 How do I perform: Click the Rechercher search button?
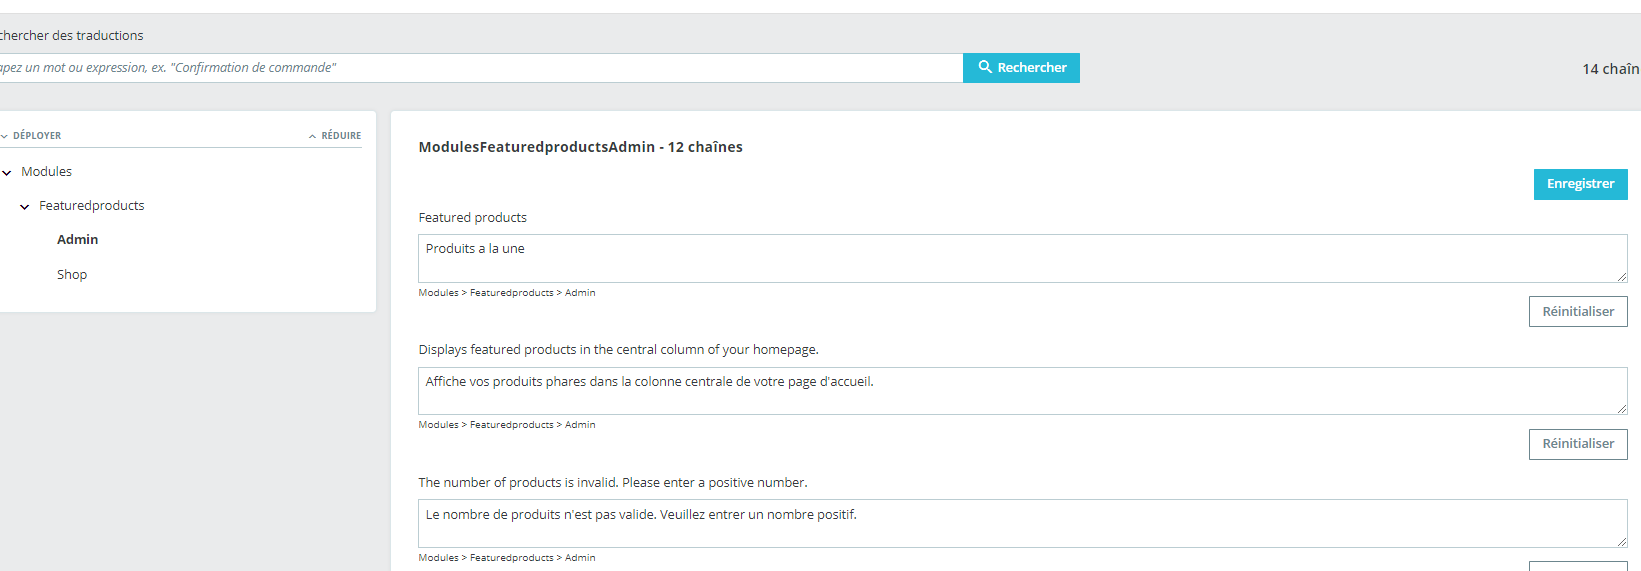click(x=1021, y=68)
